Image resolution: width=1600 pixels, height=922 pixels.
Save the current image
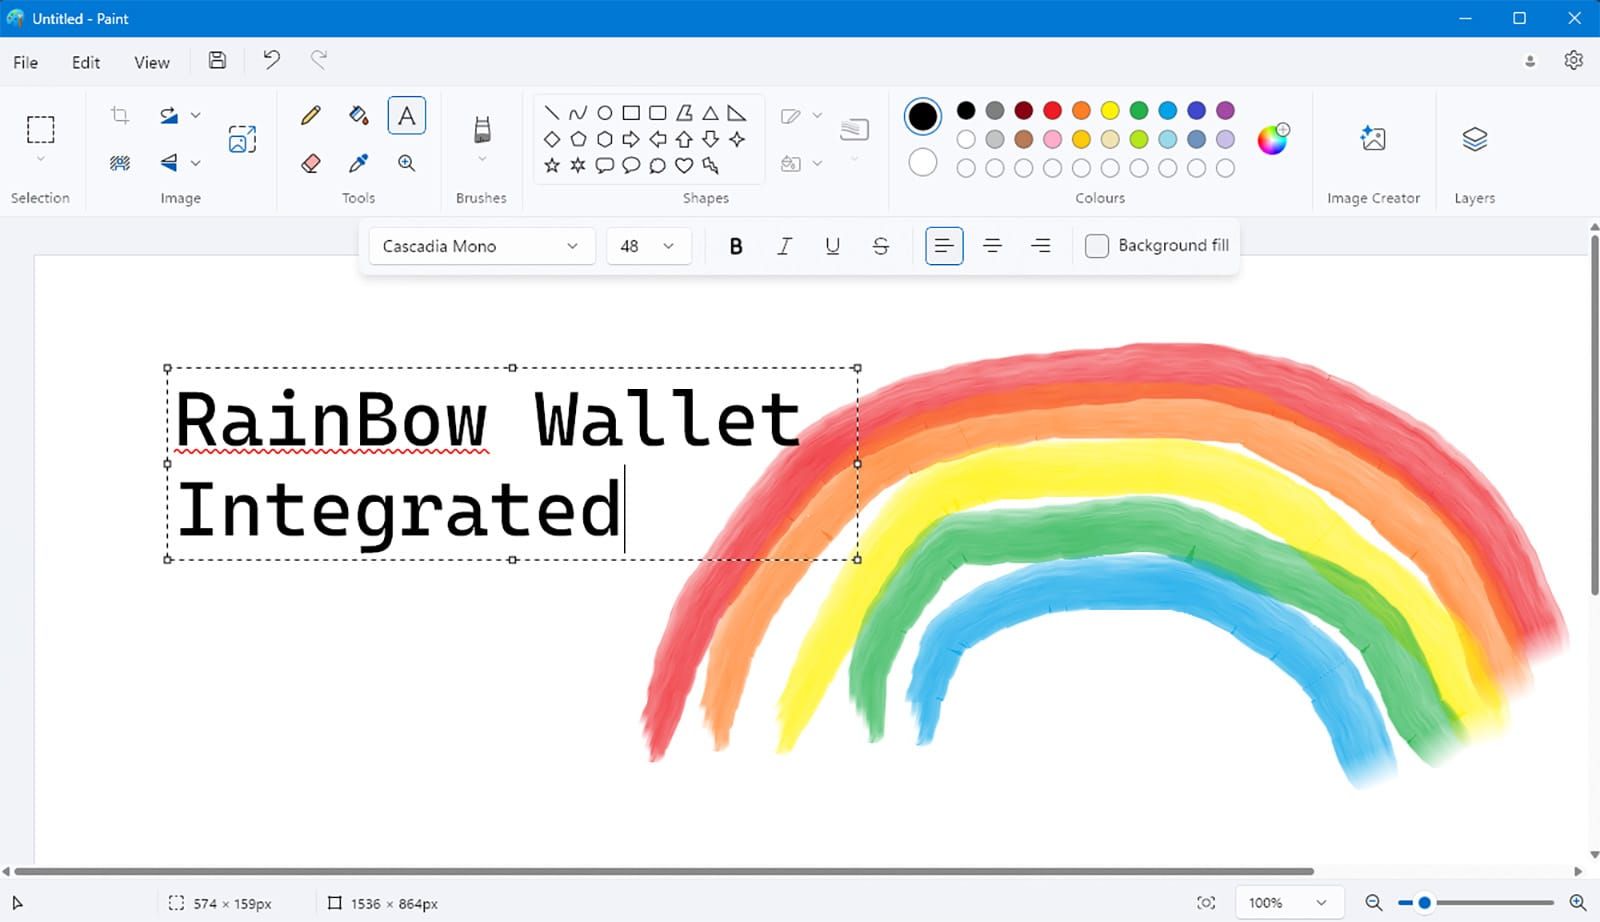pyautogui.click(x=217, y=60)
